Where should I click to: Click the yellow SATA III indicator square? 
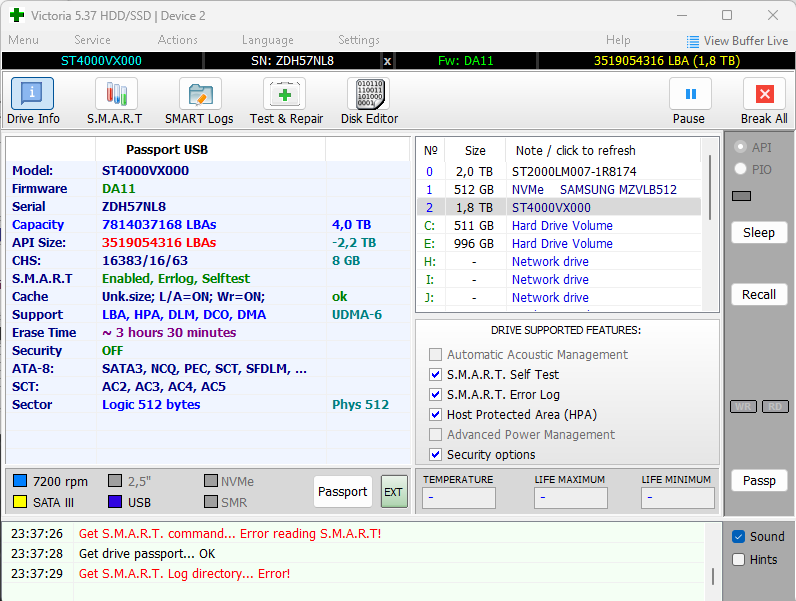[20, 502]
